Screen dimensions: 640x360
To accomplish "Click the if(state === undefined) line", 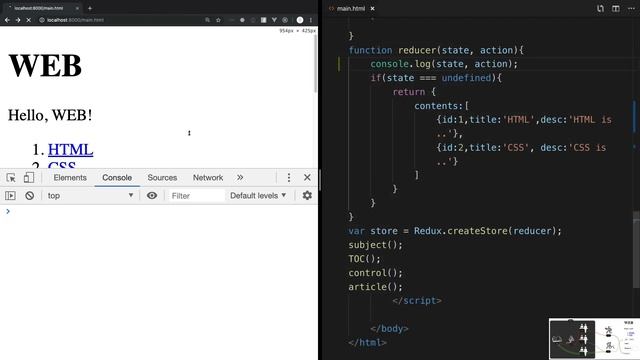I will [x=436, y=78].
